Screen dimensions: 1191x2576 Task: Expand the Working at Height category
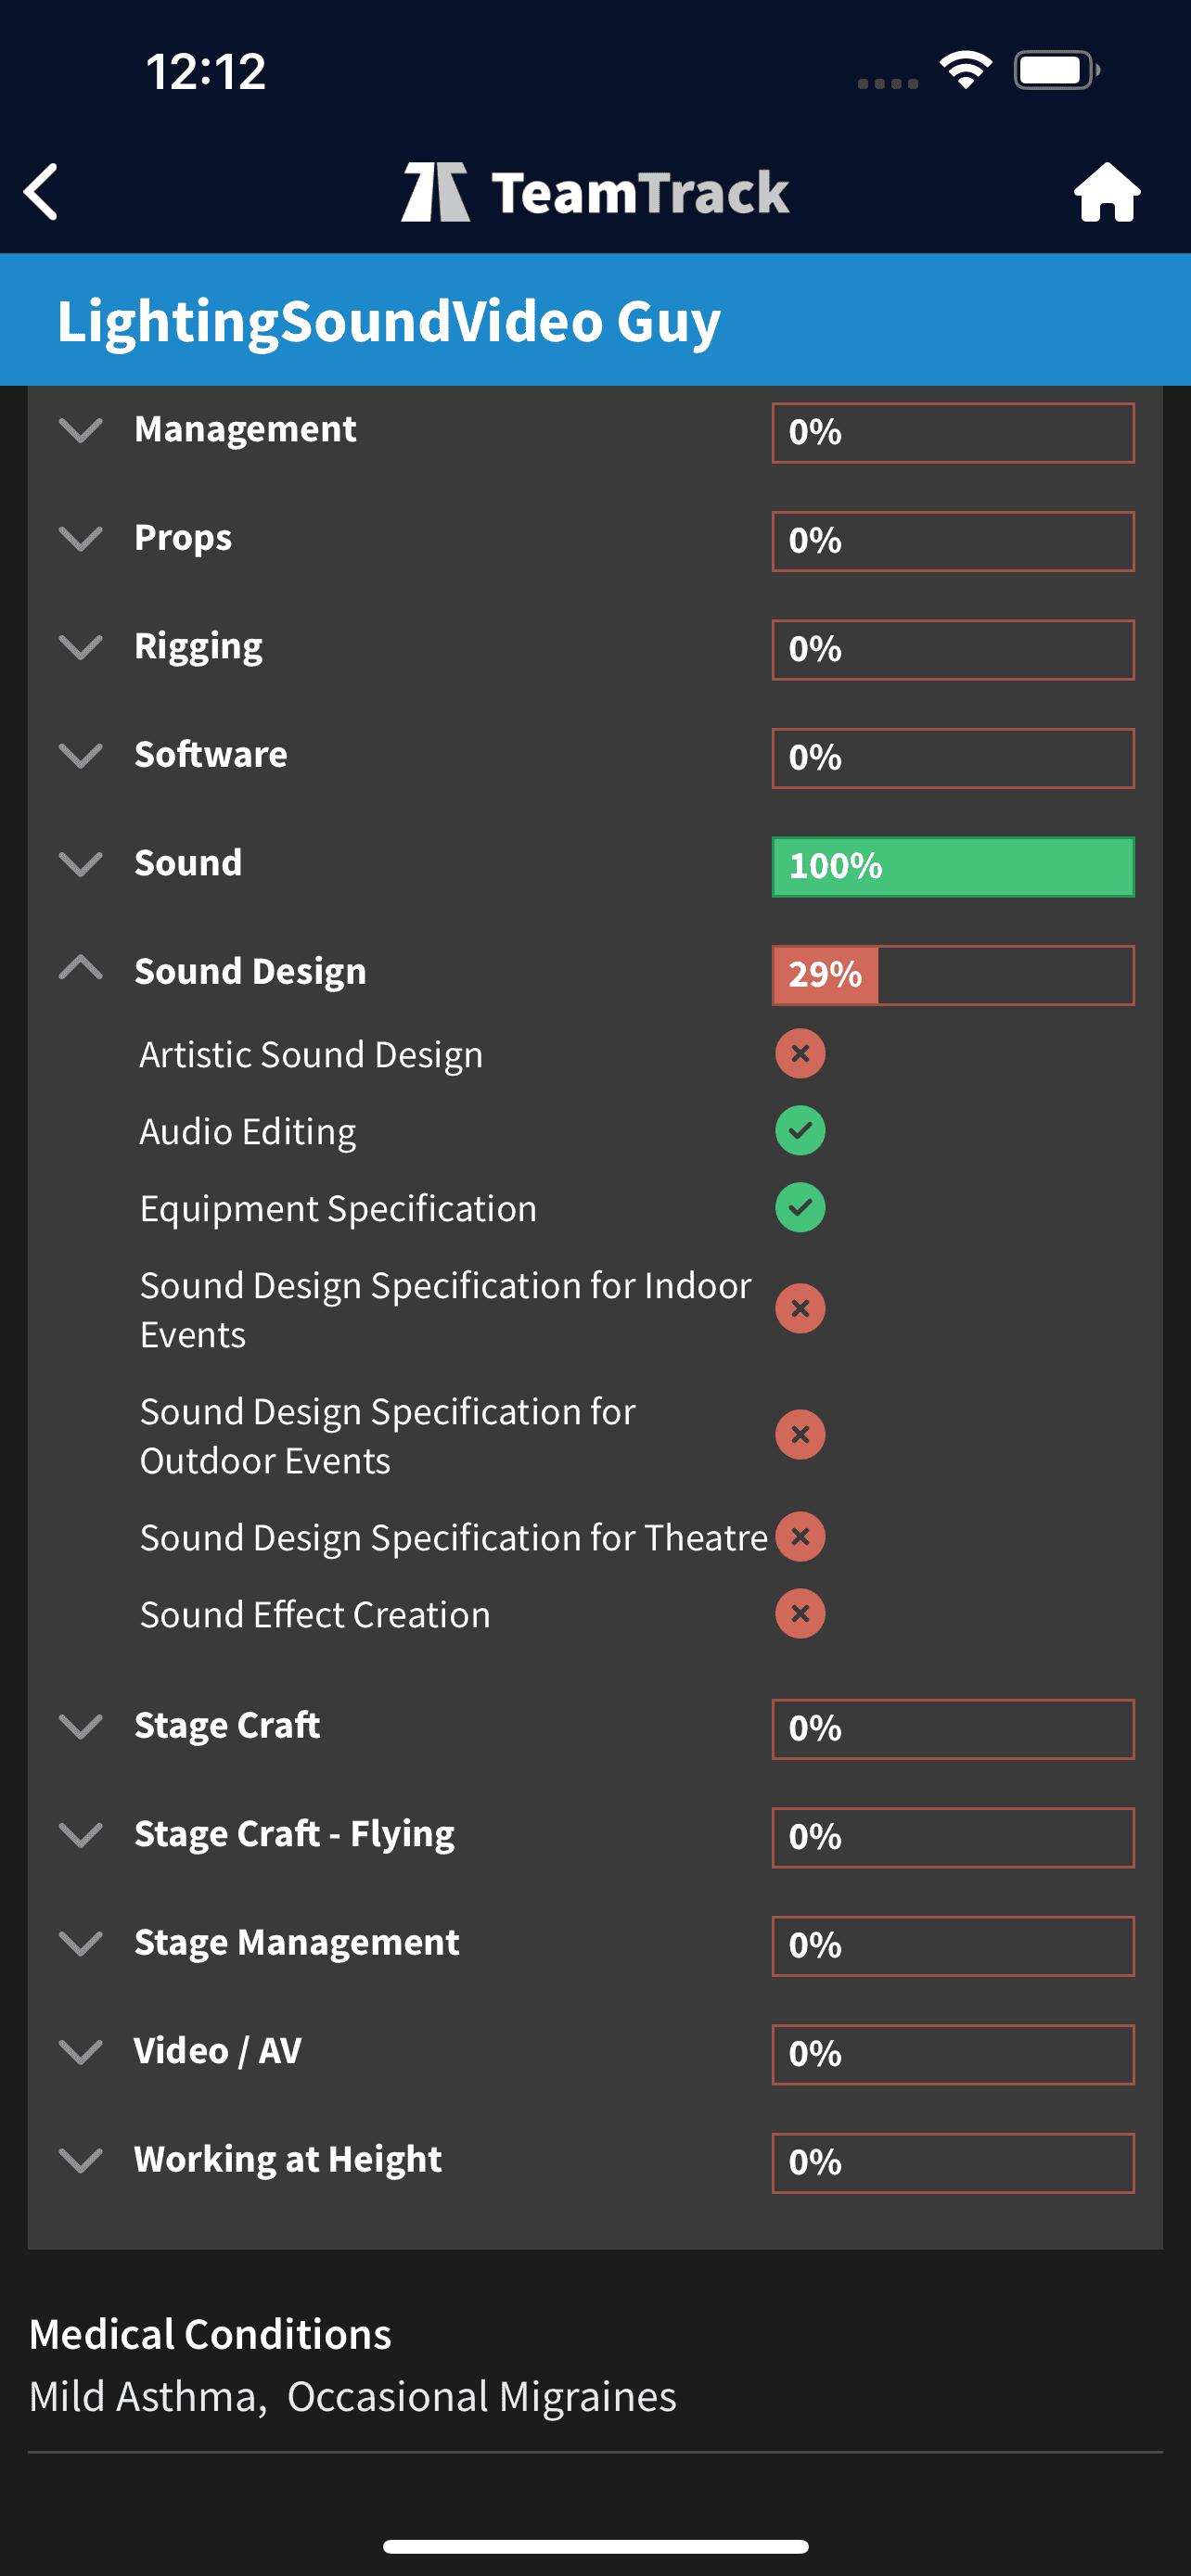(x=81, y=2160)
